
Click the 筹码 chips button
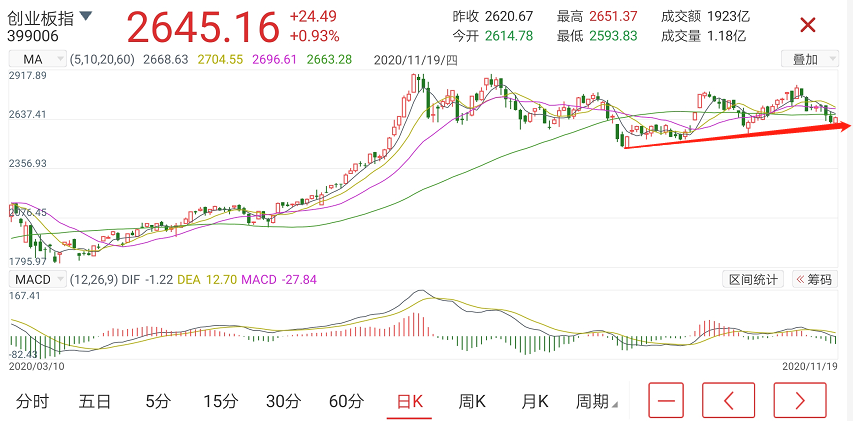[x=814, y=280]
